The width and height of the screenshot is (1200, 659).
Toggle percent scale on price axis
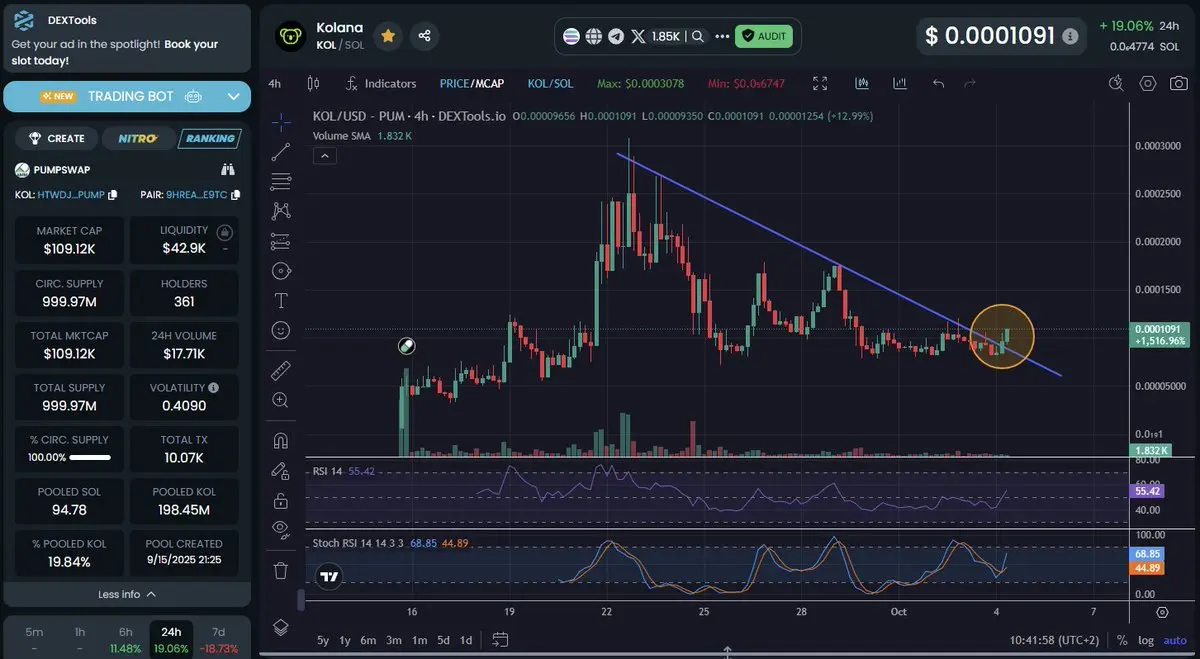(1122, 640)
